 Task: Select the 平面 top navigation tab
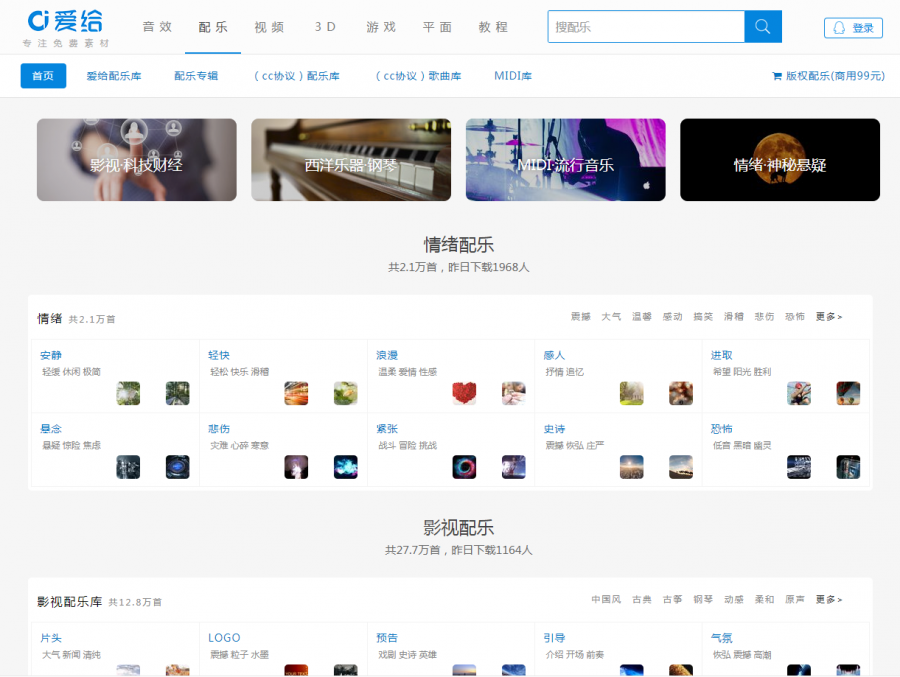click(x=437, y=27)
